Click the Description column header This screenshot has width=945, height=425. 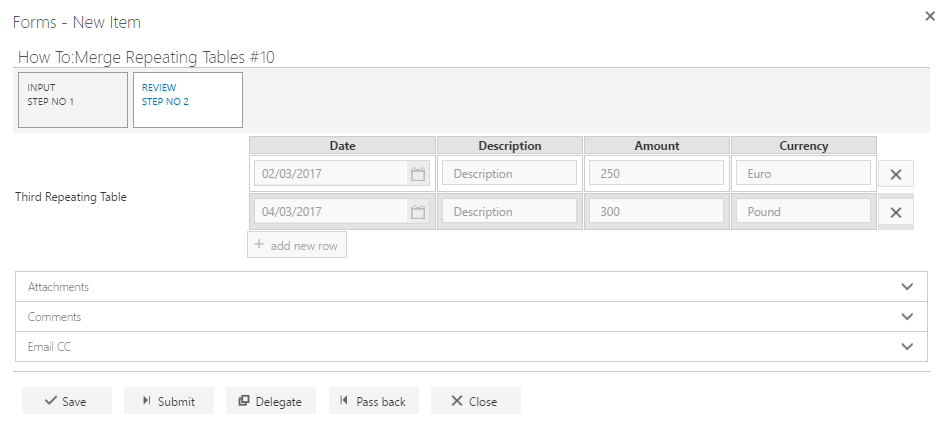pos(510,145)
